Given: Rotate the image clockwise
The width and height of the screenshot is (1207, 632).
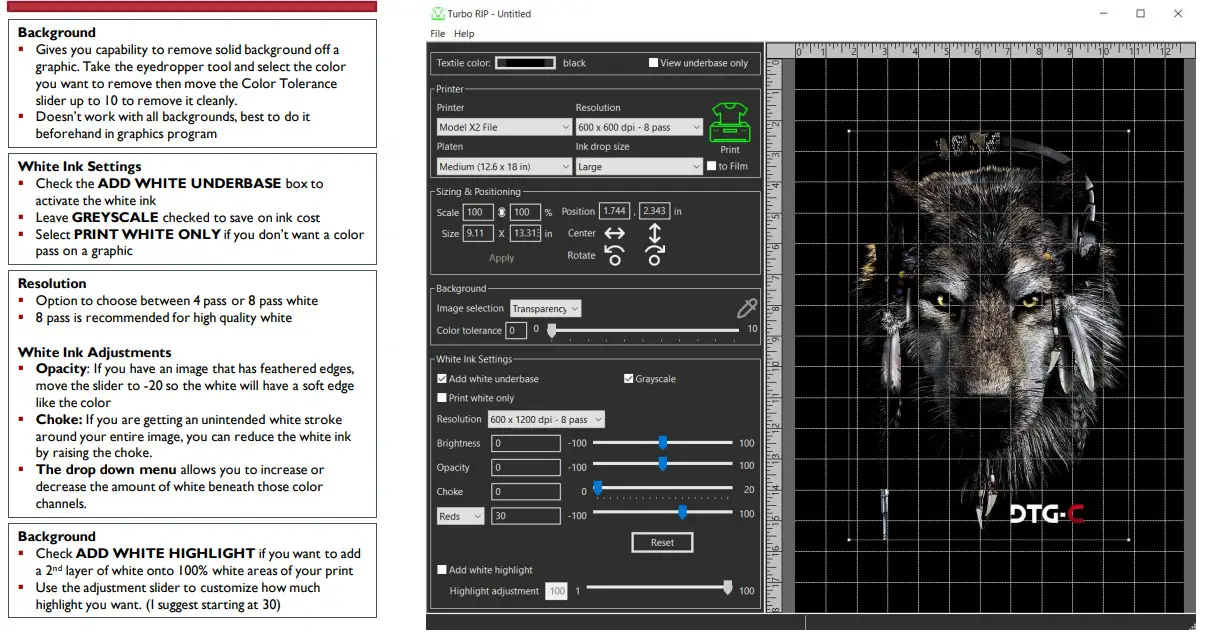Looking at the screenshot, I should point(655,256).
